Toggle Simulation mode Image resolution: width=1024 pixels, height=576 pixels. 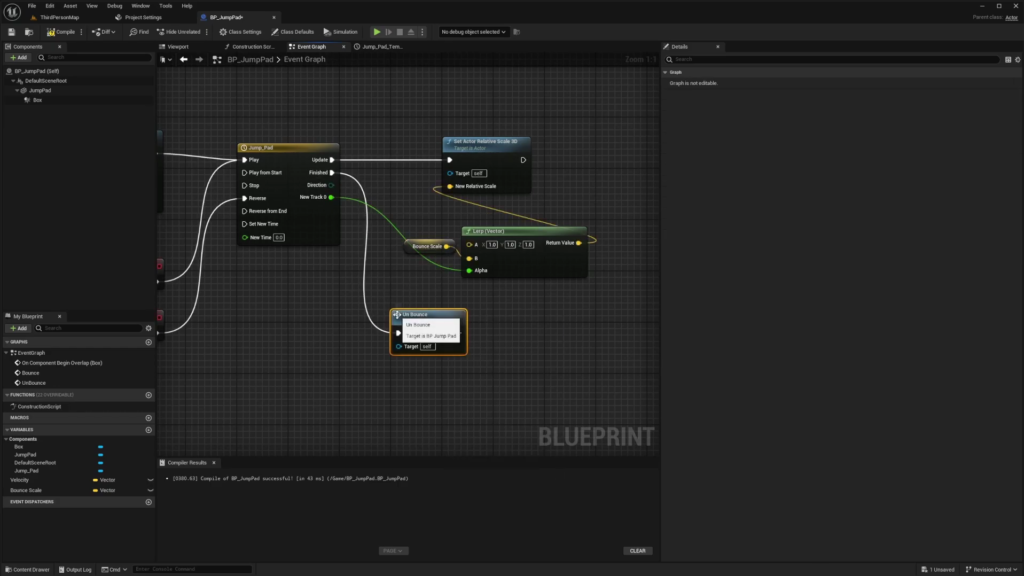(340, 31)
